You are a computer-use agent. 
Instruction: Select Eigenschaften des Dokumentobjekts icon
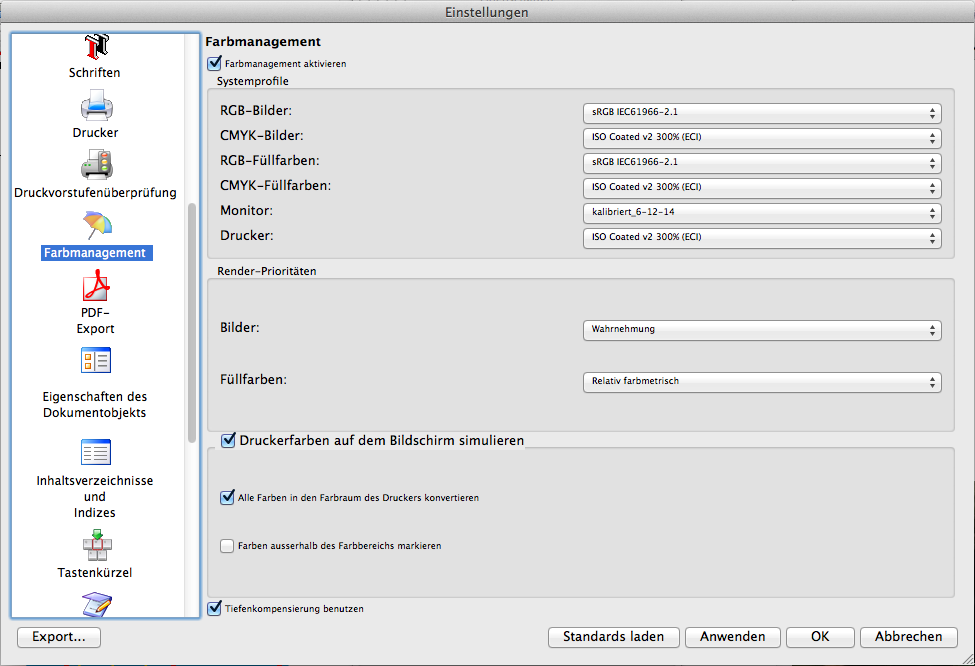coord(95,362)
